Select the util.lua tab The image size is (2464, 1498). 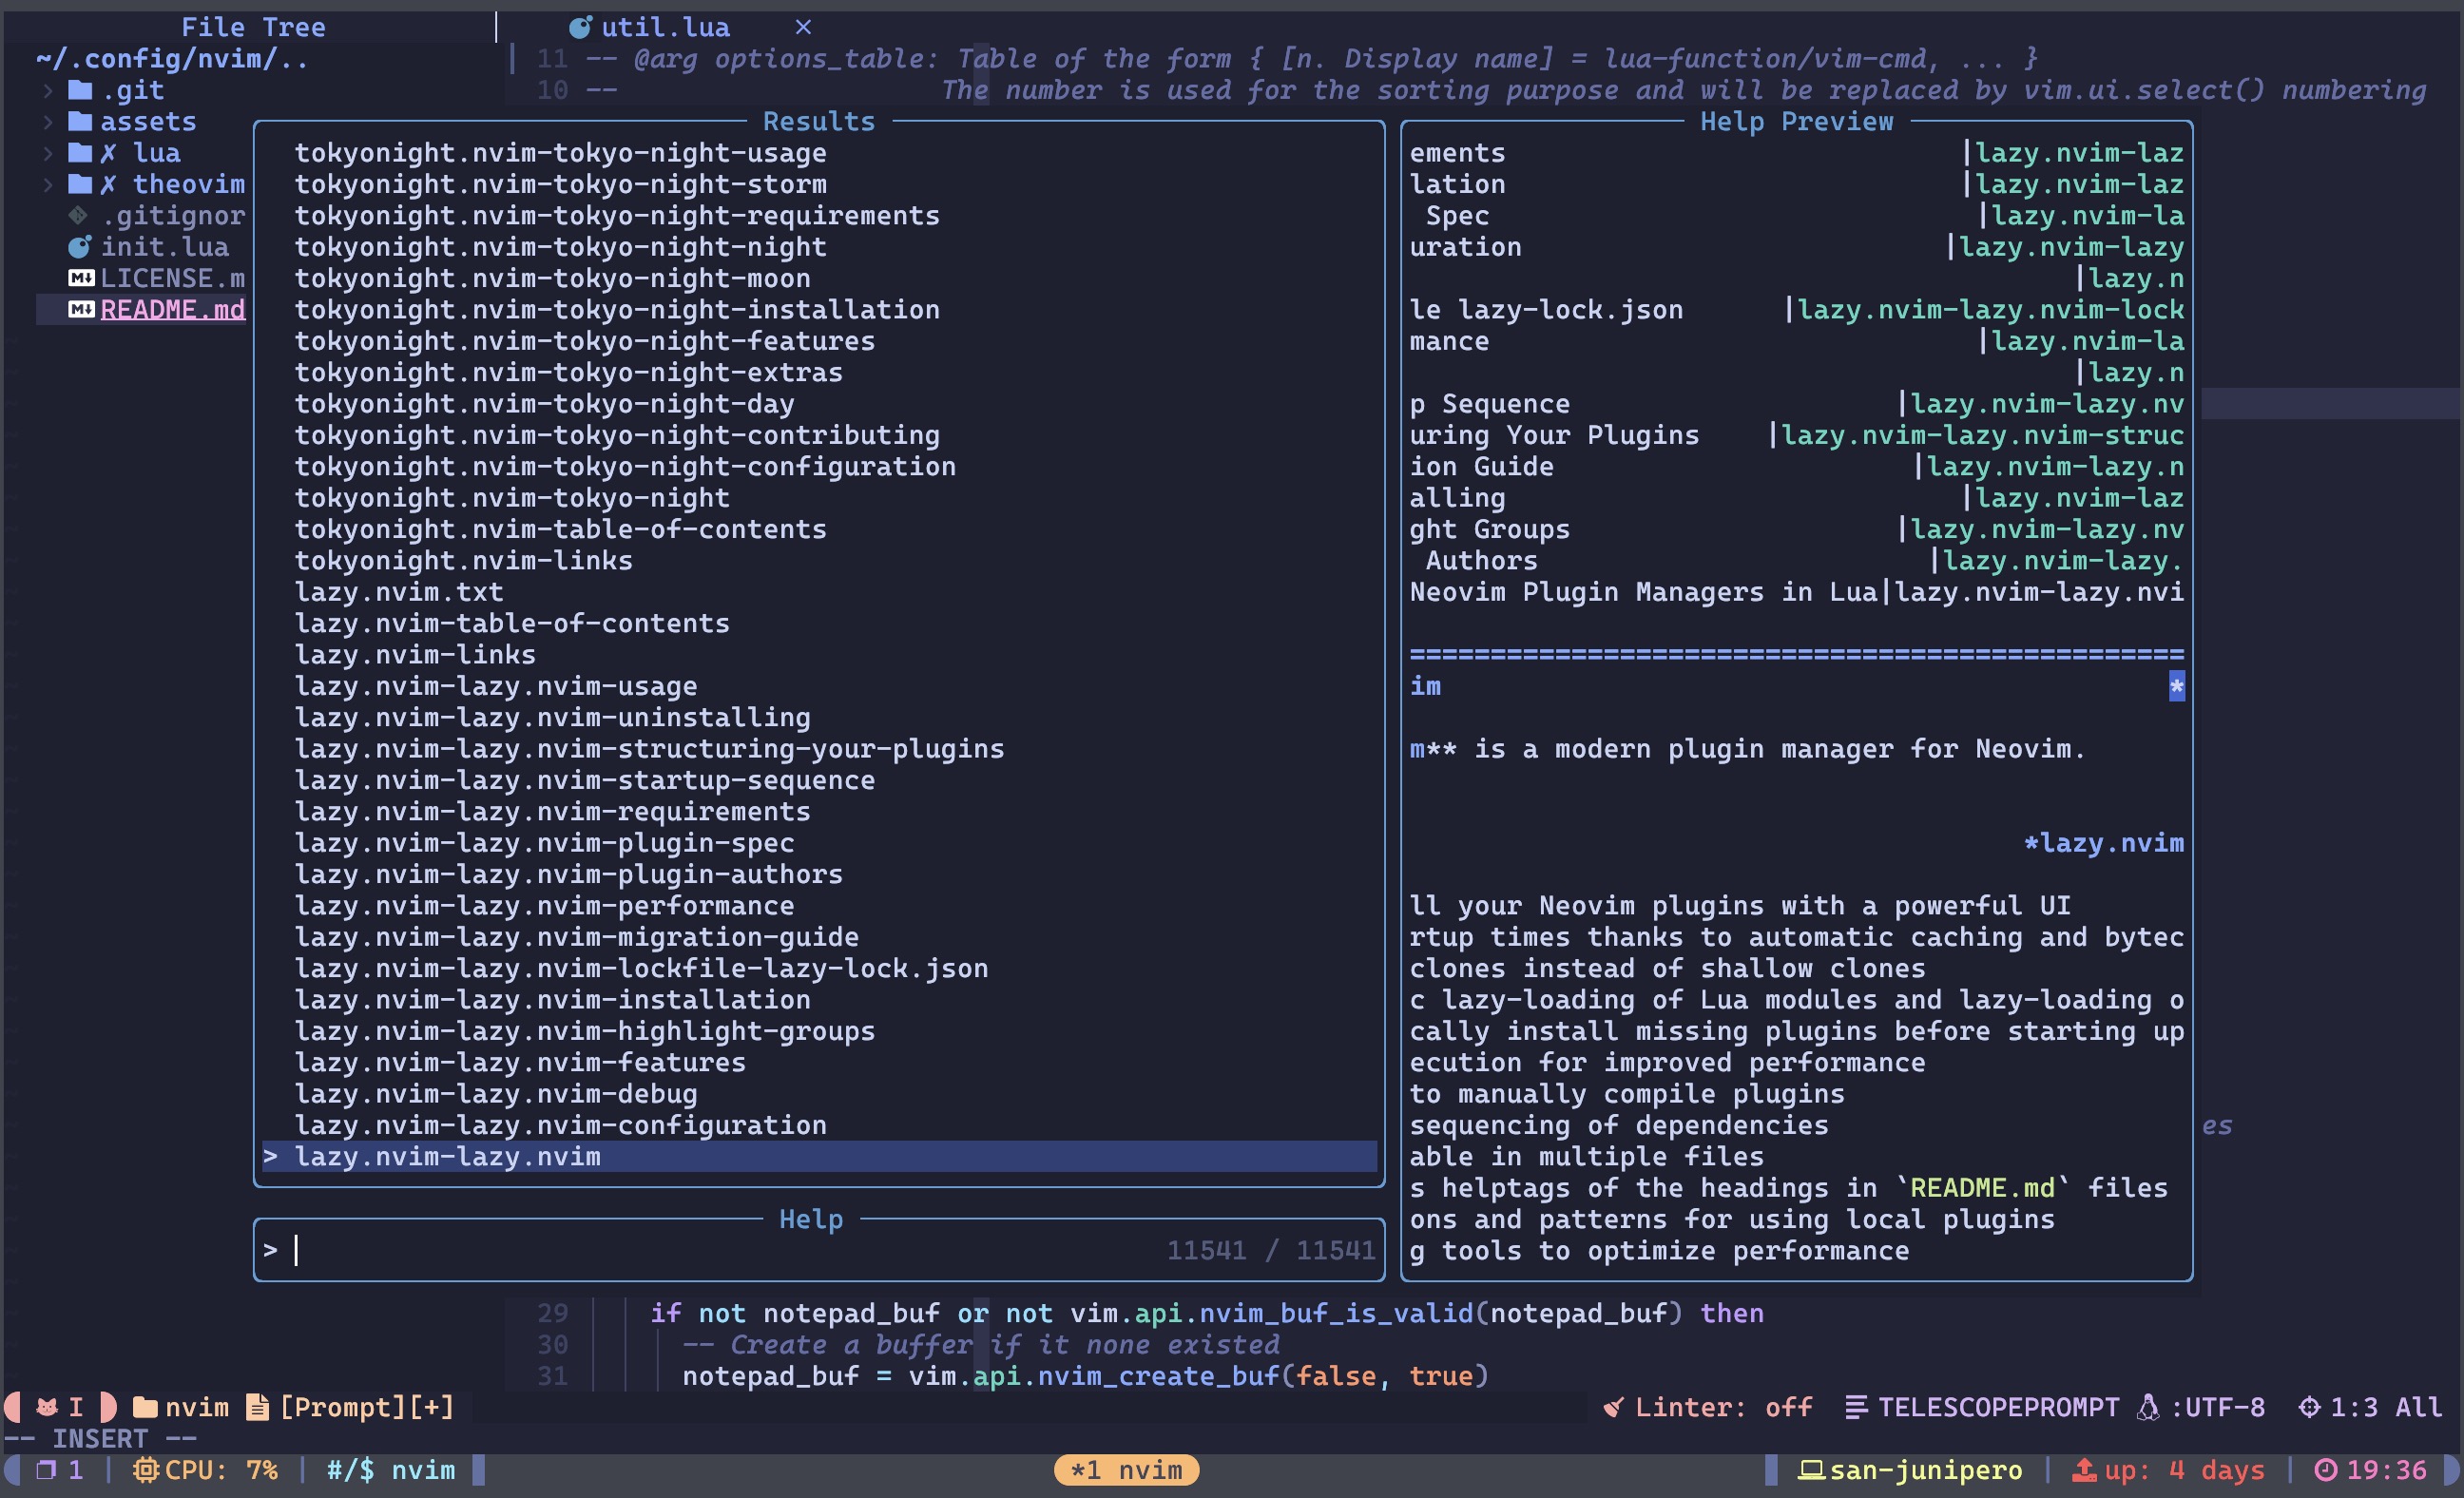[665, 27]
